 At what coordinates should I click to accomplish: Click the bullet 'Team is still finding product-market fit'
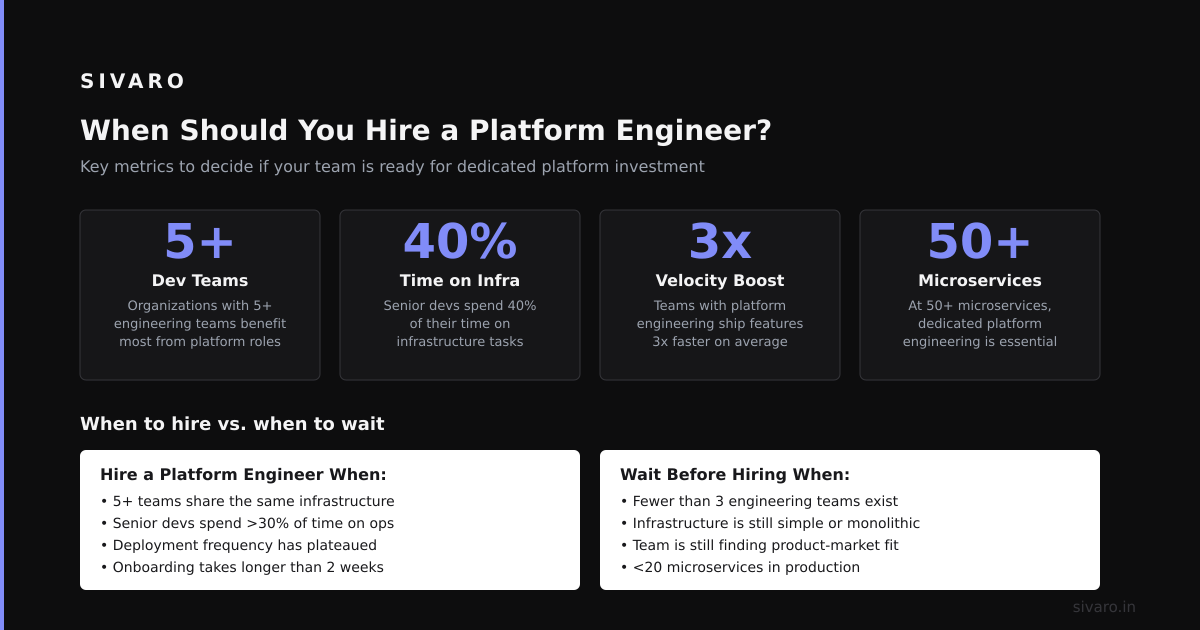point(759,545)
